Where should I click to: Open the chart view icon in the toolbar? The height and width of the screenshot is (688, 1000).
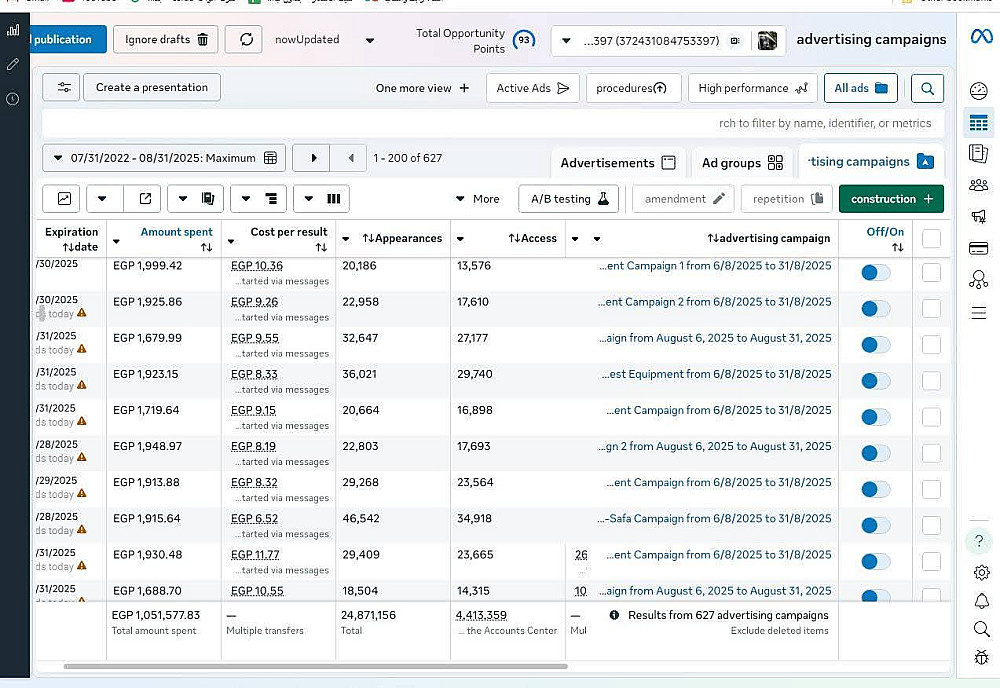pos(64,199)
